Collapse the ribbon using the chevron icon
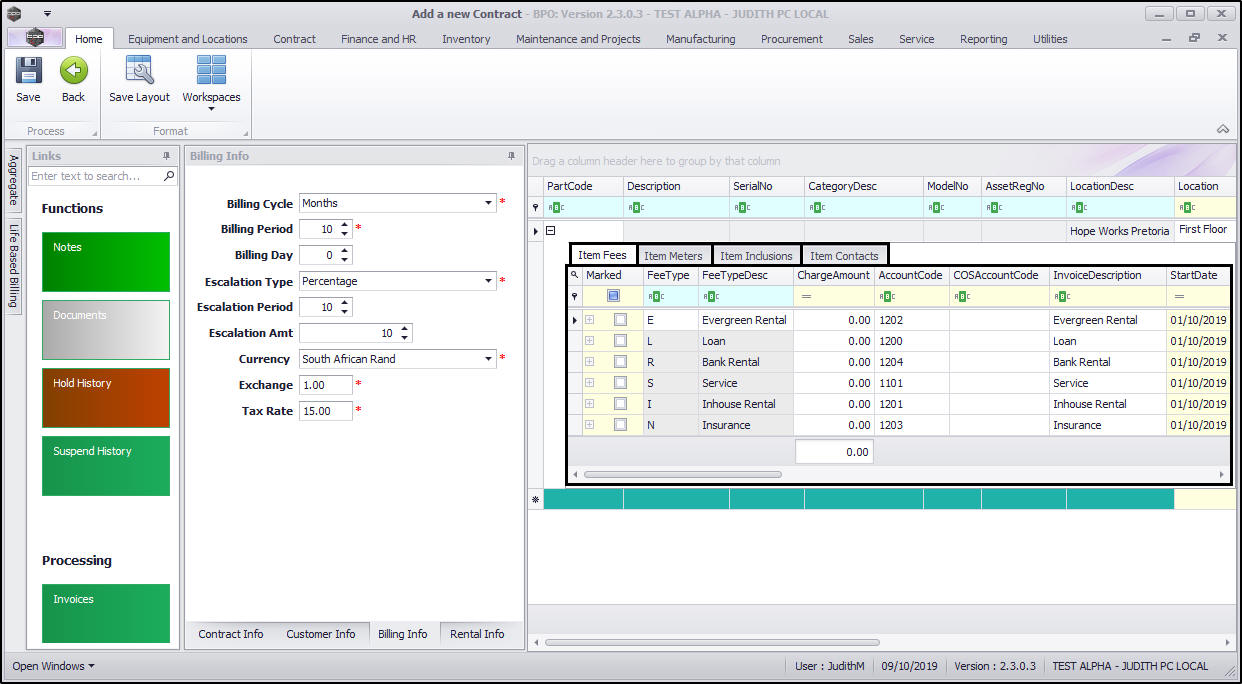Screen dimensions: 1242x684 tap(1222, 129)
